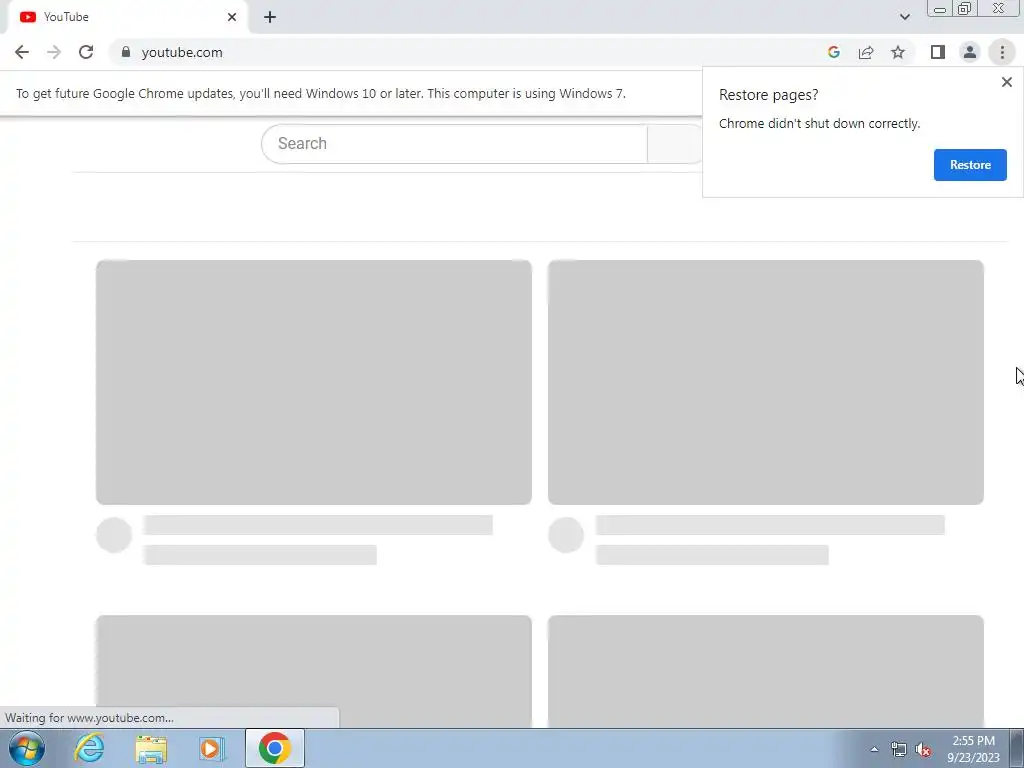
Task: Open the Windows Start menu
Action: [x=27, y=748]
